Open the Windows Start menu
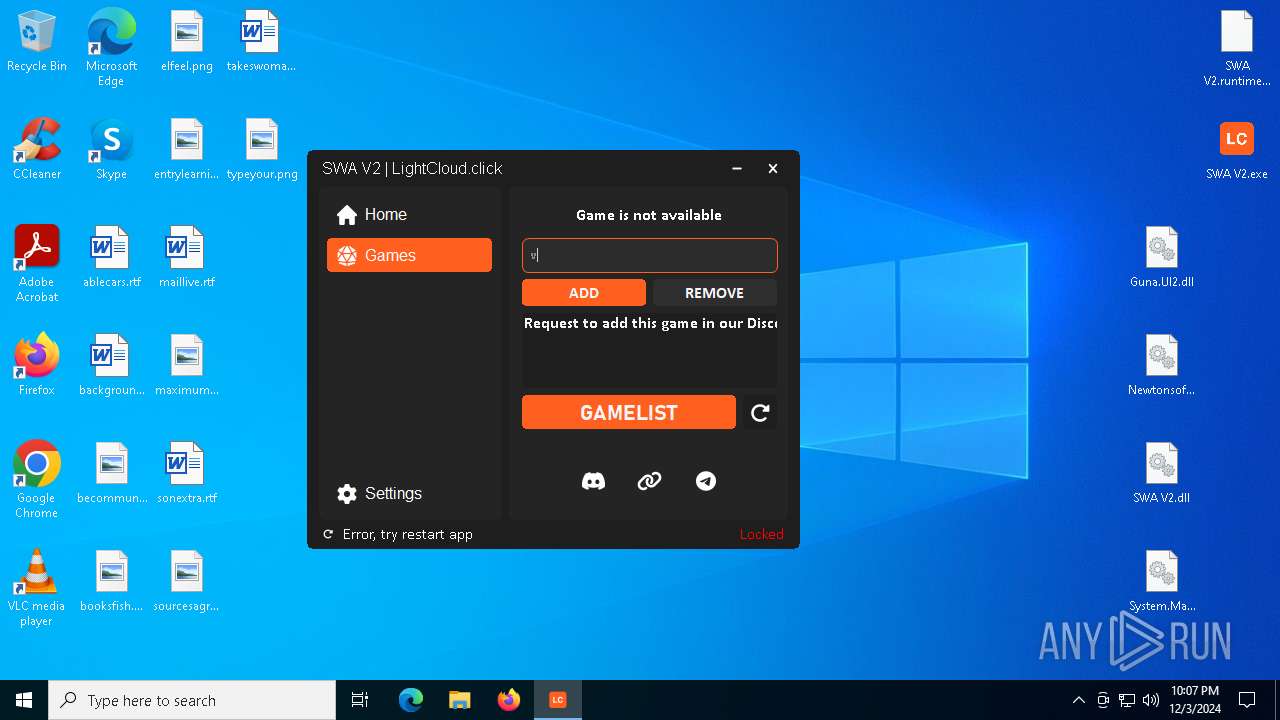 [24, 700]
